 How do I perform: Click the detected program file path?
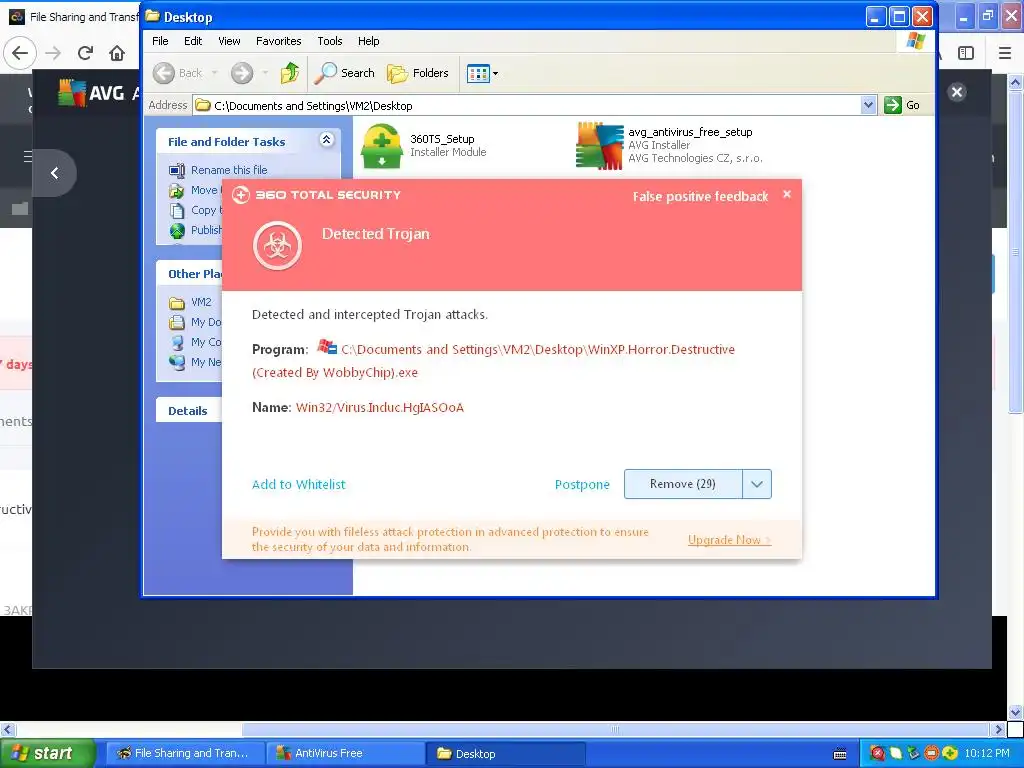coord(493,360)
